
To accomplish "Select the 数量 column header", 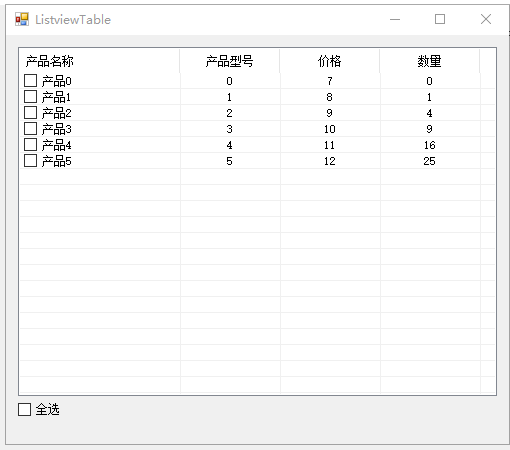I will (x=430, y=61).
